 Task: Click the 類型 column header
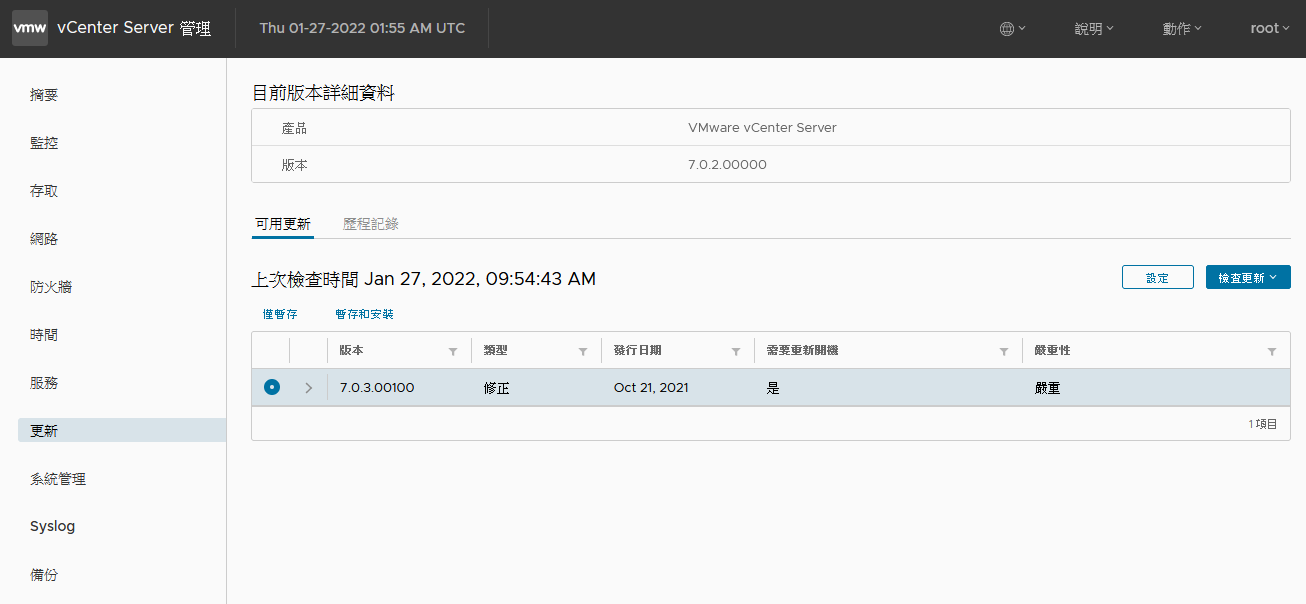tap(496, 351)
